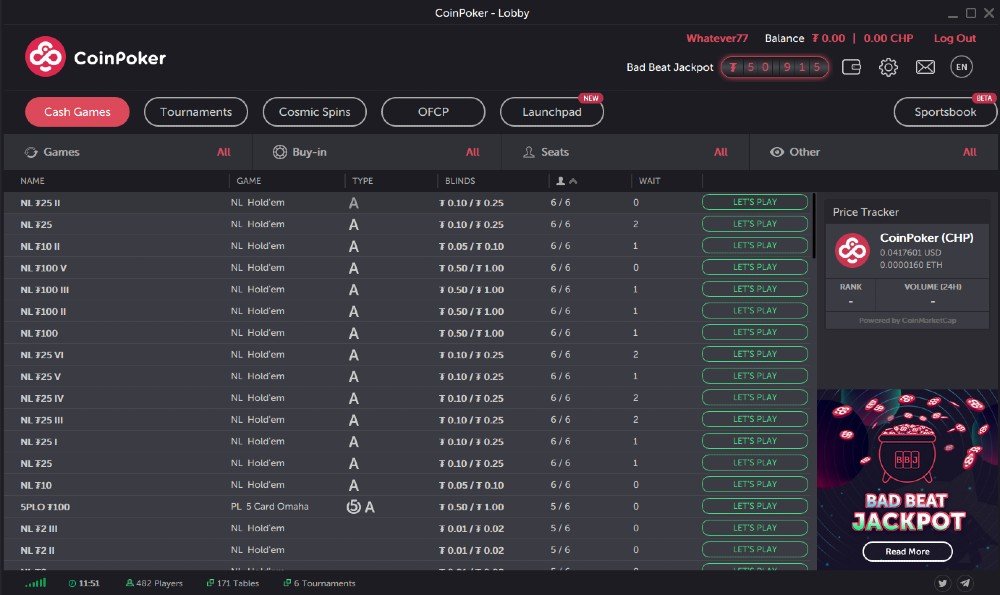Click the "0.0000160 ETH" price value

click(911, 265)
